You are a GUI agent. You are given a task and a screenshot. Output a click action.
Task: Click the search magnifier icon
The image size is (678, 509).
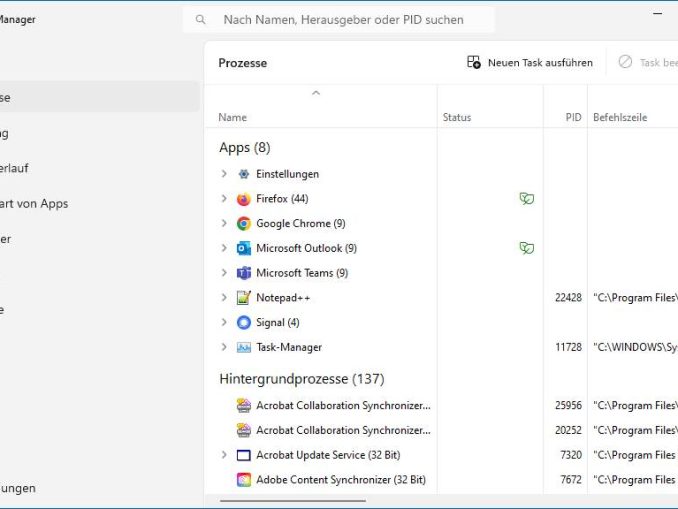tap(200, 19)
